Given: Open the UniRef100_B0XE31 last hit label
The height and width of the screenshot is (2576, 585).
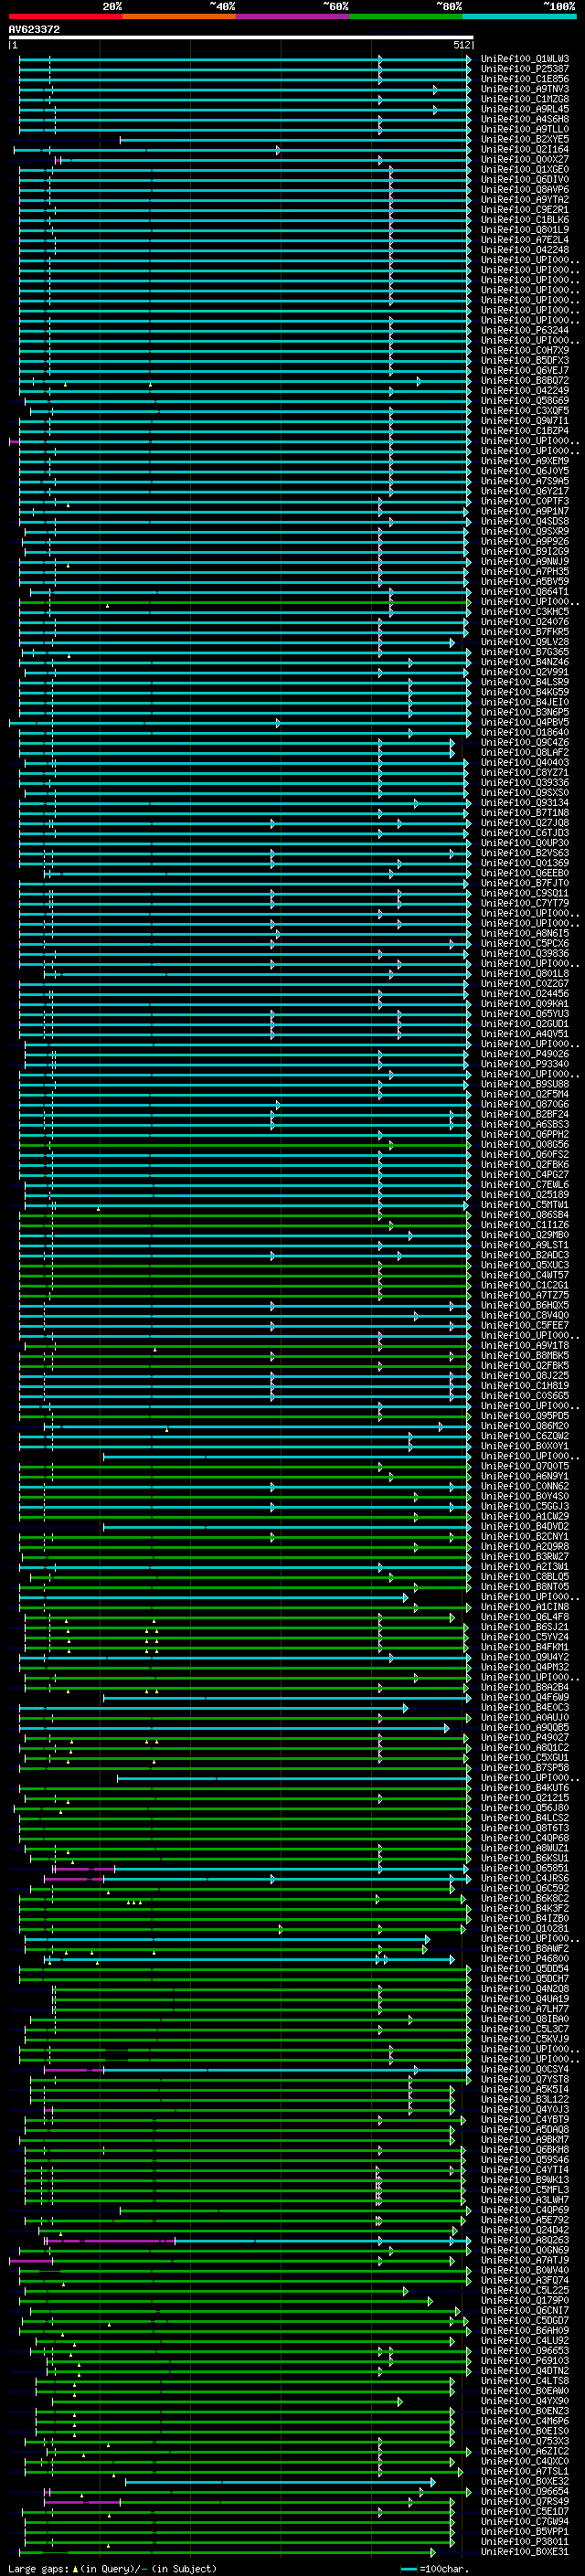Looking at the screenshot, I should pyautogui.click(x=525, y=2551).
